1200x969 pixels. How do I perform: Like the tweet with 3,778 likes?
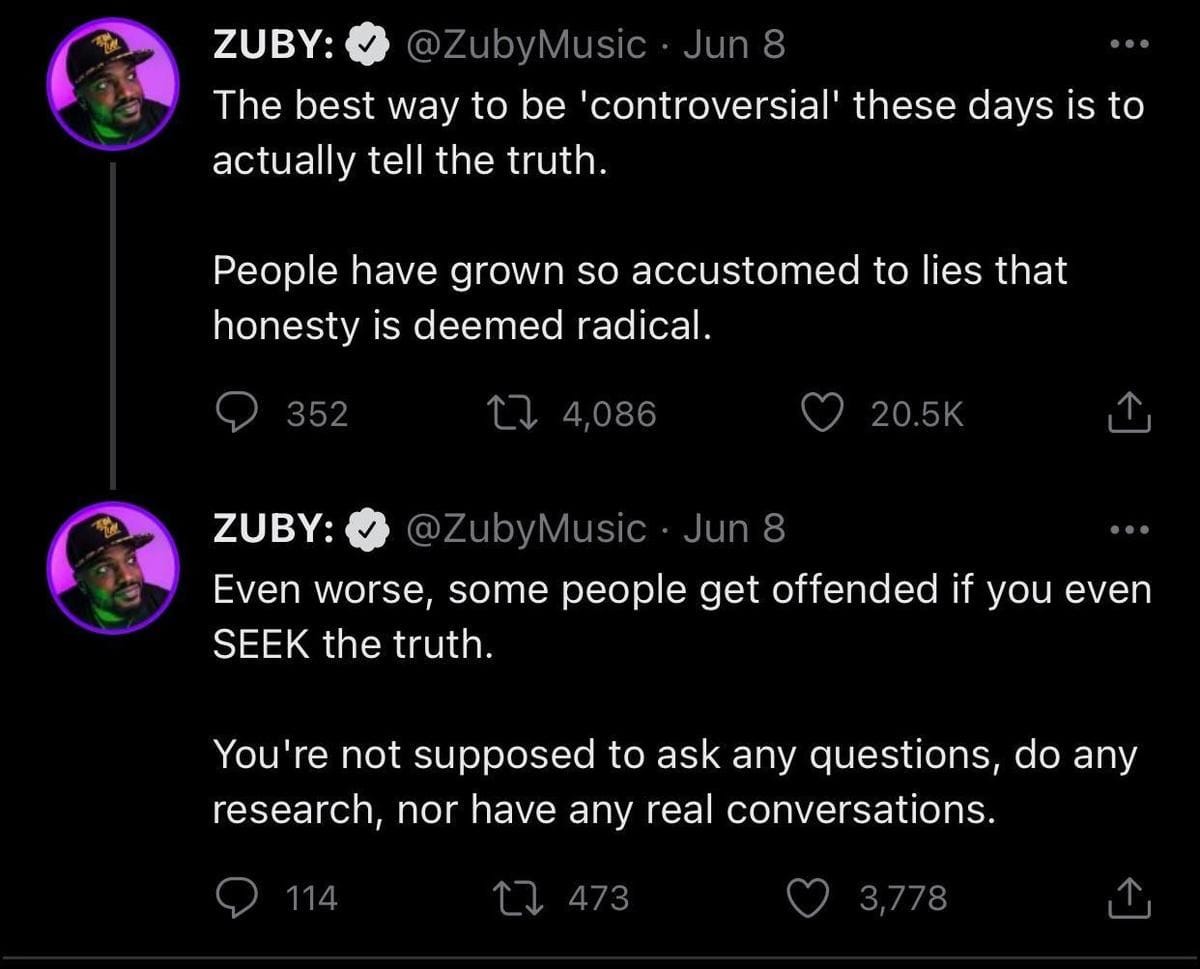click(811, 897)
